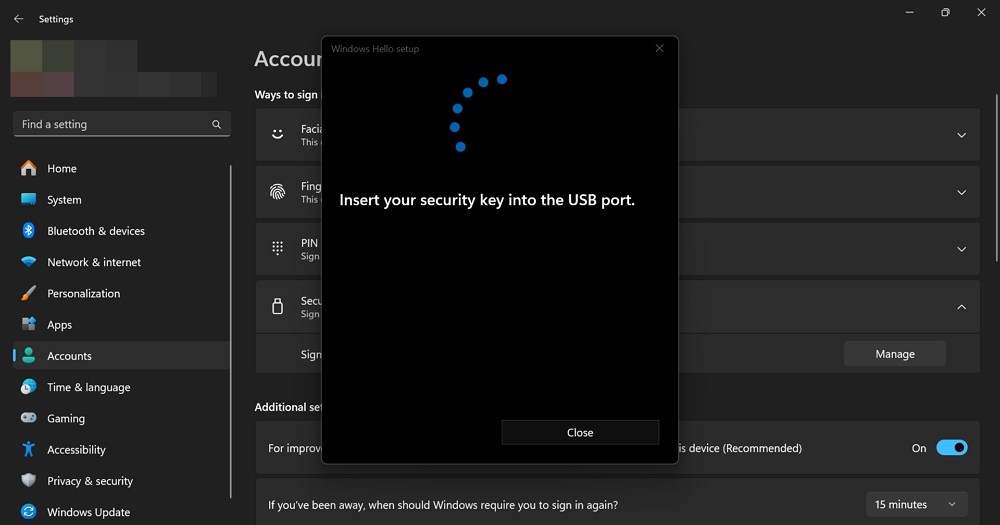Click the Windows Update icon

click(29, 512)
